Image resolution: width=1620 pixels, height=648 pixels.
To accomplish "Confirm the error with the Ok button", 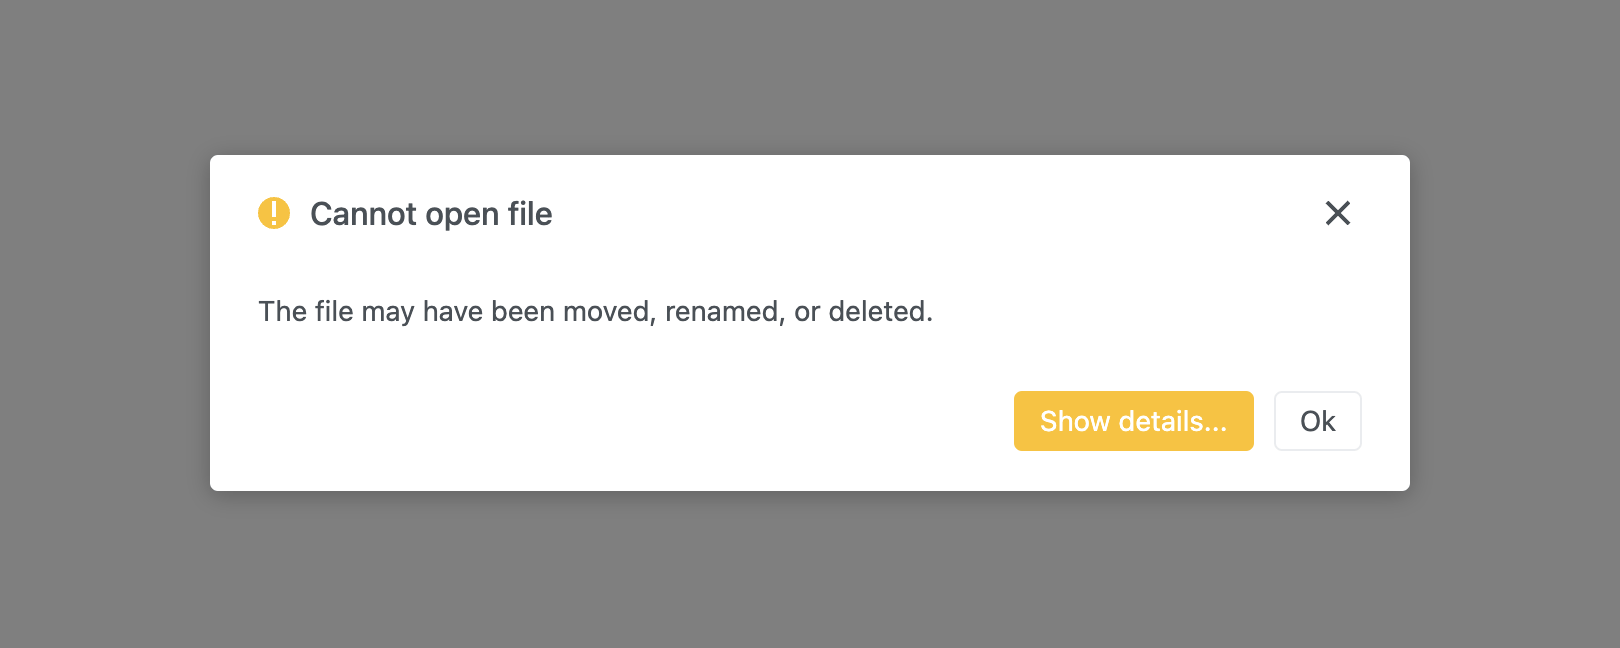I will pos(1317,421).
